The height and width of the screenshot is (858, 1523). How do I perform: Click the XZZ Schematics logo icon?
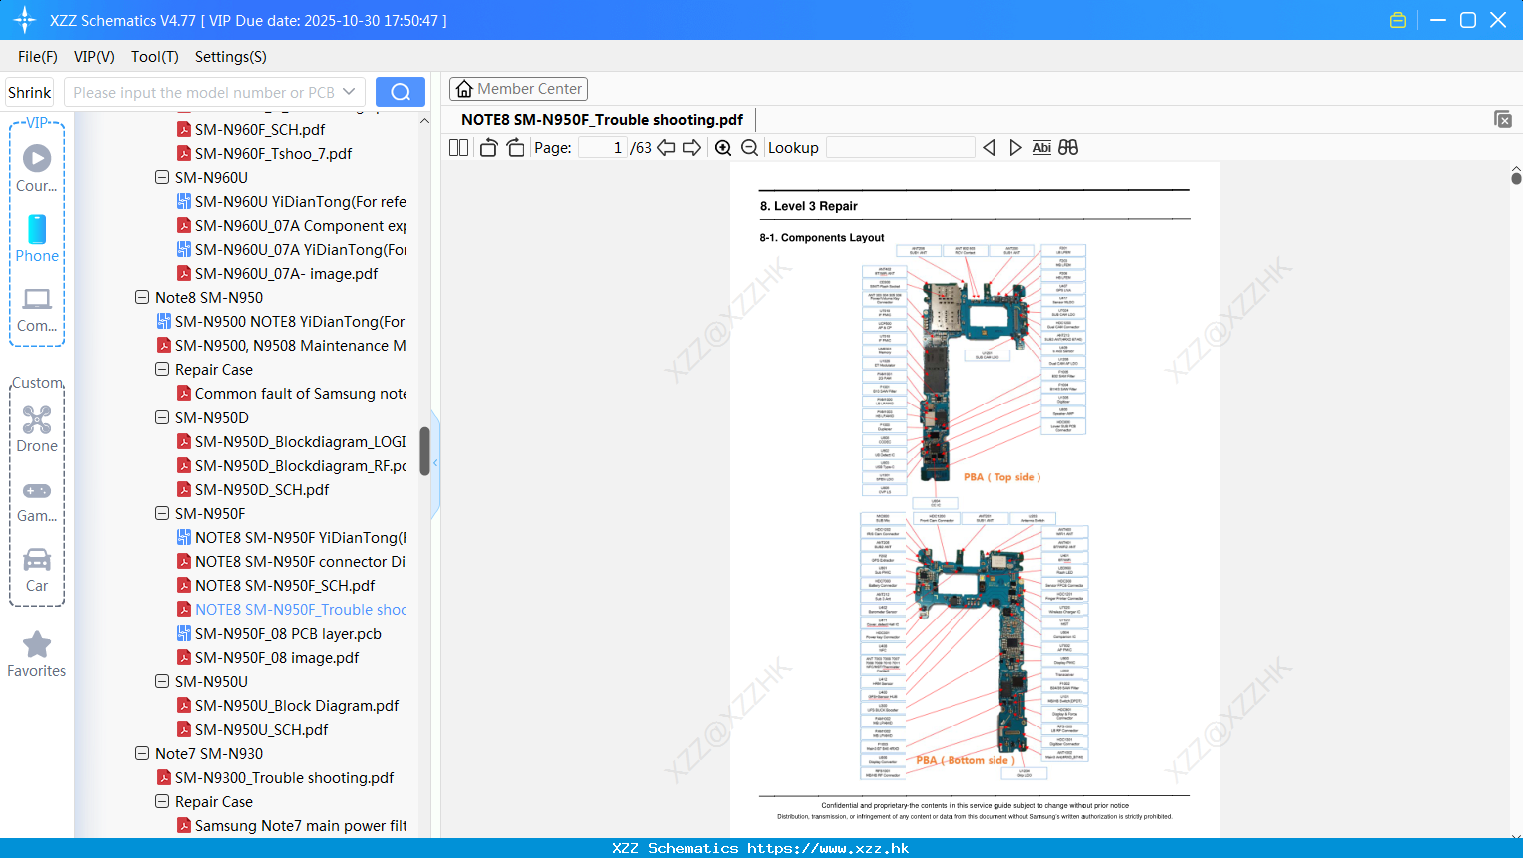25,20
